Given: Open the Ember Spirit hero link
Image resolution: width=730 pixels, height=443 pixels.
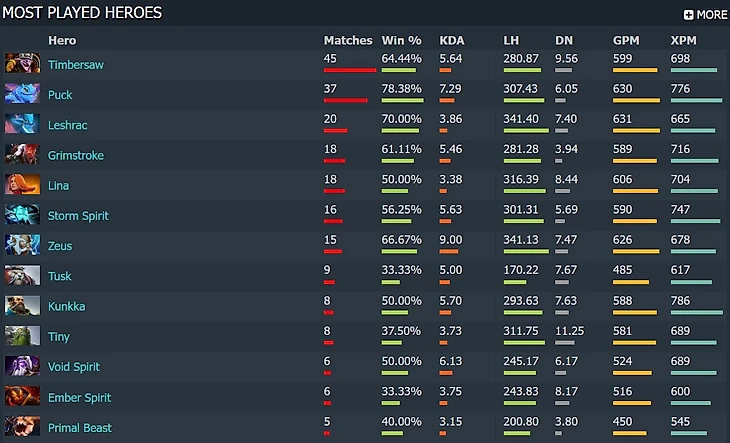Looking at the screenshot, I should click(80, 397).
